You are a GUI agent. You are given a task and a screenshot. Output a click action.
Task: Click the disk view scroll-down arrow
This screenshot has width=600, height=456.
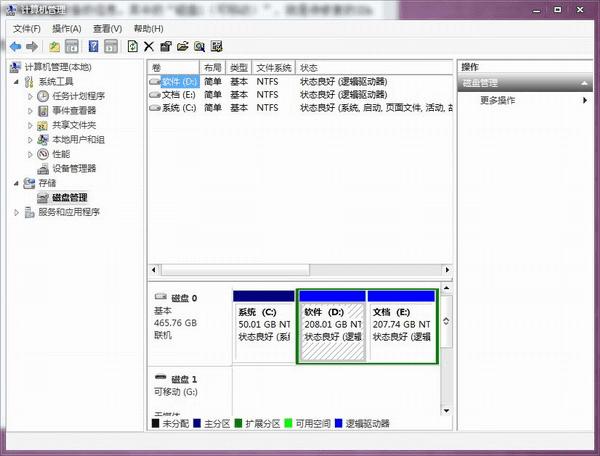point(446,410)
